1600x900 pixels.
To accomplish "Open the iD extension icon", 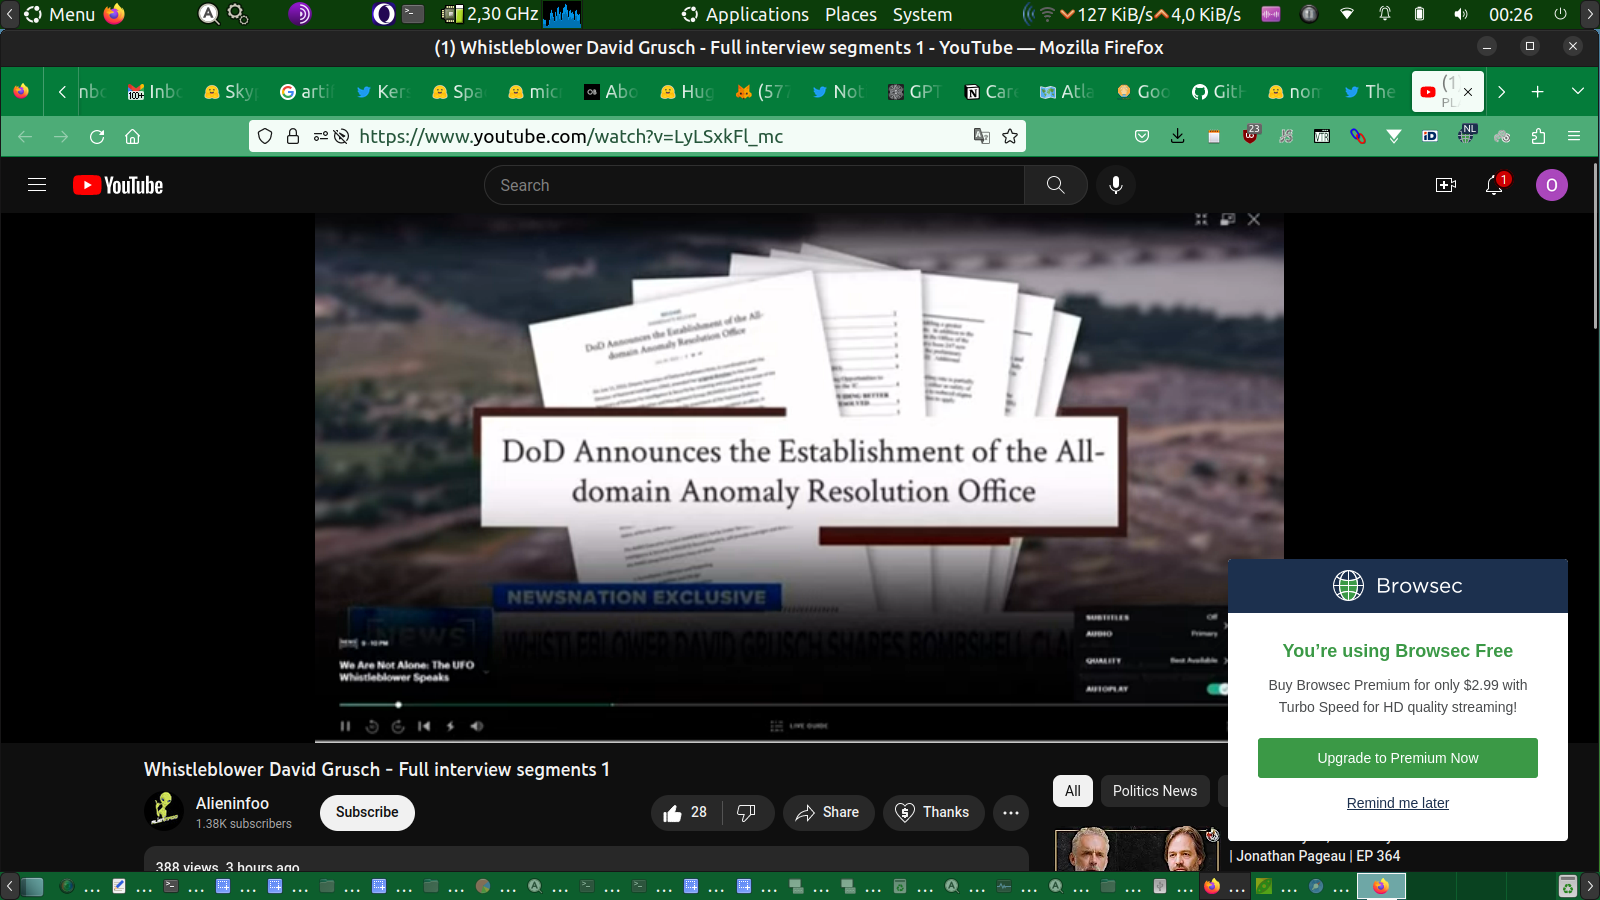I will click(x=1430, y=137).
